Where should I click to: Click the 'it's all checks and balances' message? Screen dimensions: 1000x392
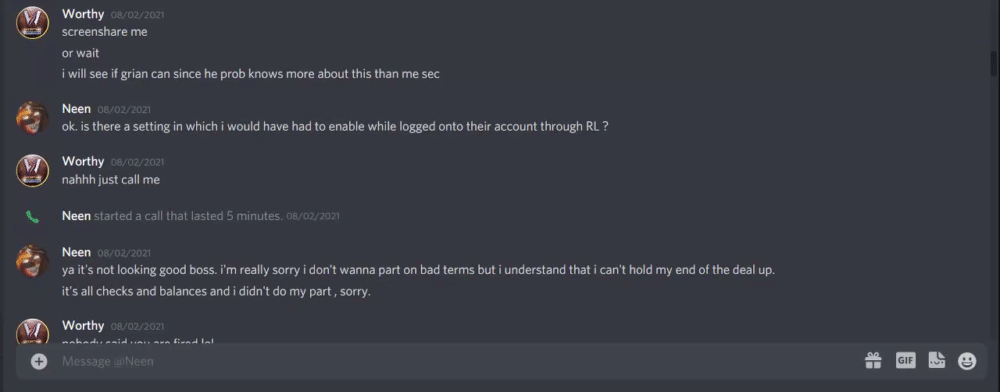click(x=216, y=292)
